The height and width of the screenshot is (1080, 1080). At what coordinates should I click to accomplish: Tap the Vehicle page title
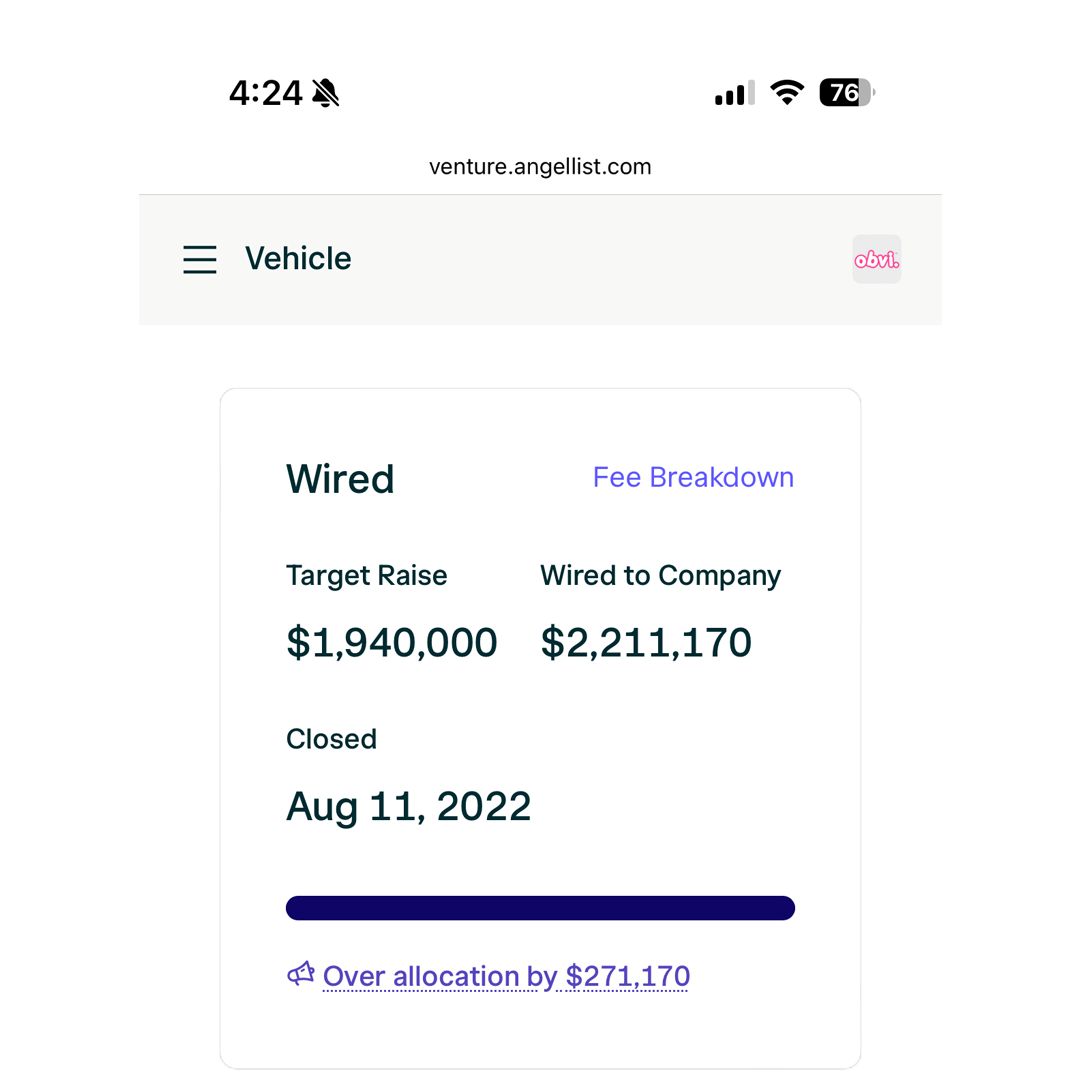(298, 259)
